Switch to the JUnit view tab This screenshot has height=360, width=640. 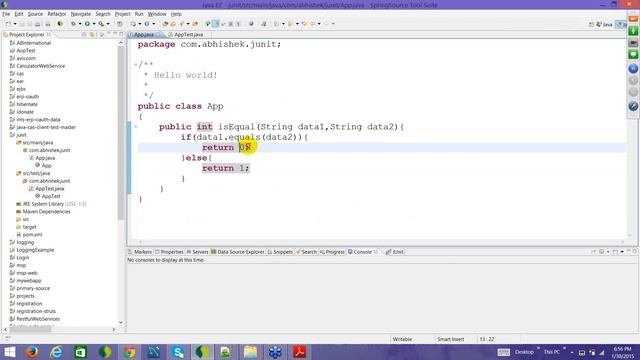point(395,252)
